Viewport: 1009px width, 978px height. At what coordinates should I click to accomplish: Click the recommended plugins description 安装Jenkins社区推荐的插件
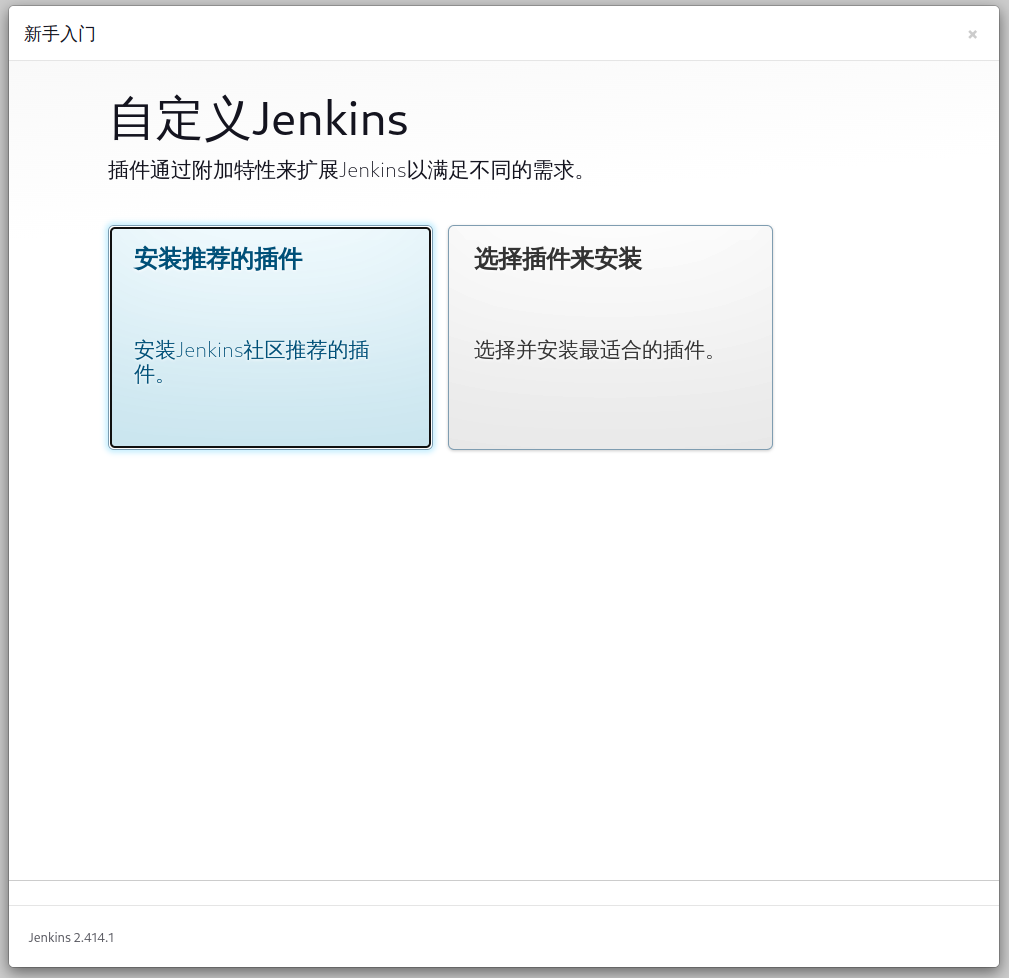point(251,362)
